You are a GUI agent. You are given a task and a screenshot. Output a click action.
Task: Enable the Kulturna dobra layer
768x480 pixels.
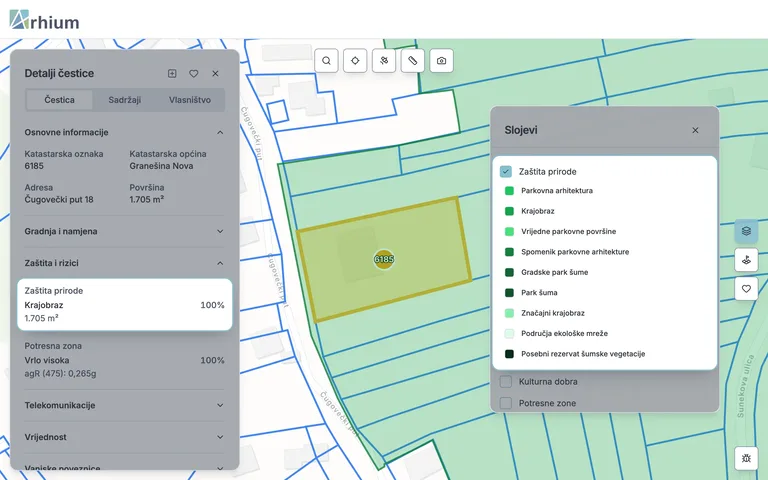505,382
